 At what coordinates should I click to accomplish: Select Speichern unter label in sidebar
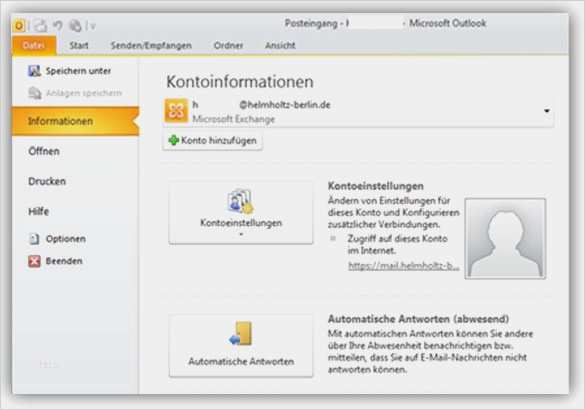click(x=78, y=71)
